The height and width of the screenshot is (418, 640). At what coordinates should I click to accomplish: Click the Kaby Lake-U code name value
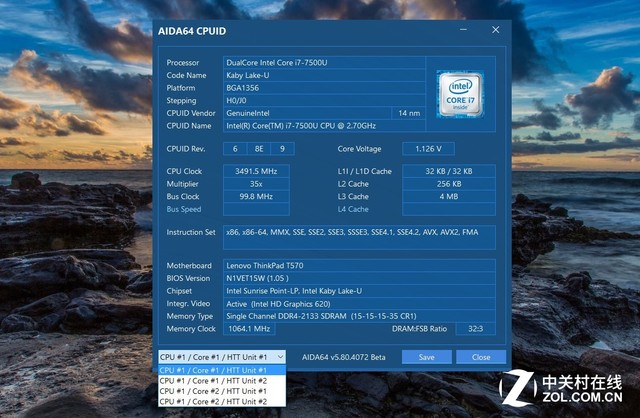[x=324, y=75]
